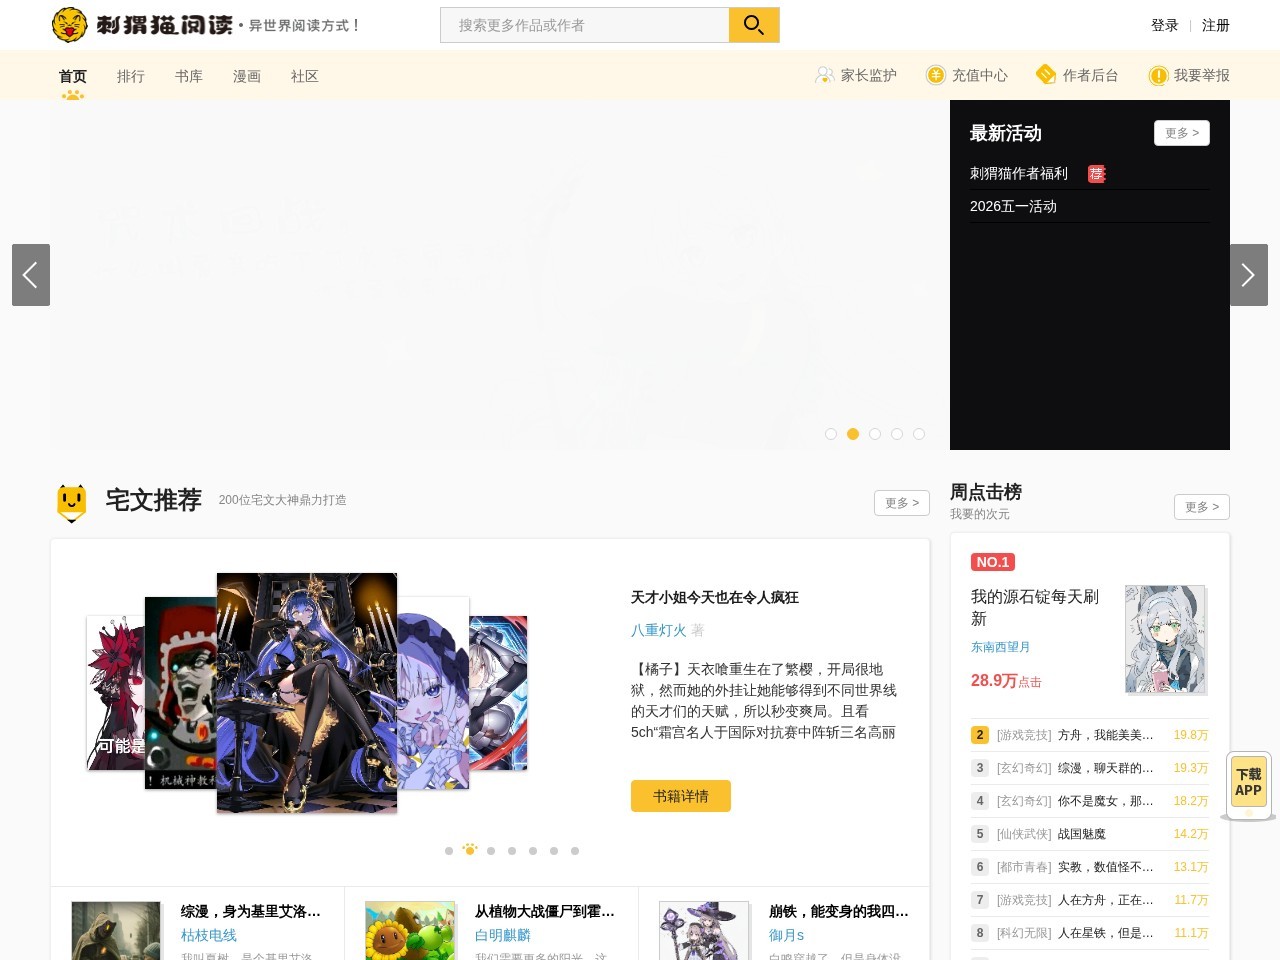Open author 白明麒麟
Screen dimensions: 1280x960
503,935
